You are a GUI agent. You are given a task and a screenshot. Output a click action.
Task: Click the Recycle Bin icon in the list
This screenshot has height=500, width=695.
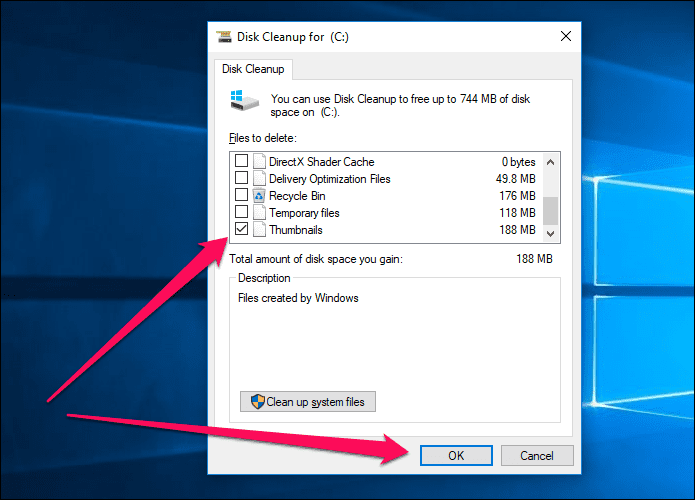pyautogui.click(x=259, y=195)
